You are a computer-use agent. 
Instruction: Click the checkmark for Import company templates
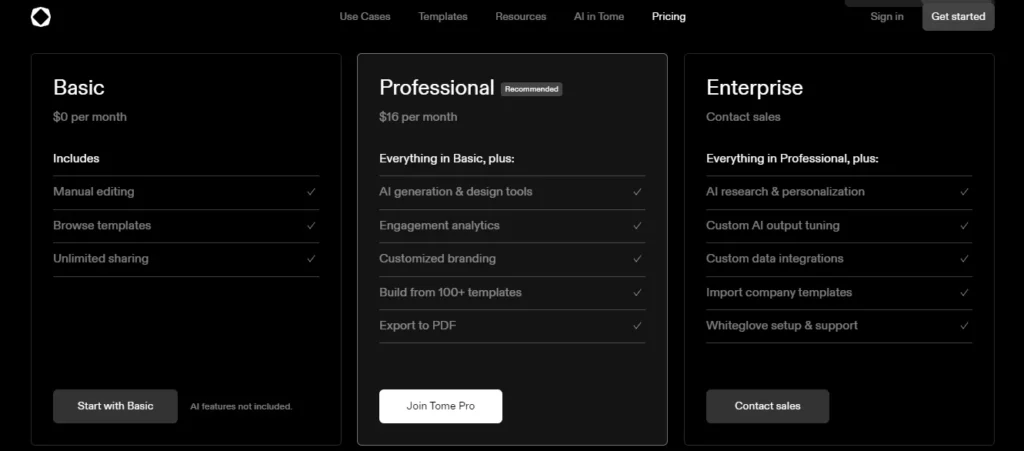964,292
